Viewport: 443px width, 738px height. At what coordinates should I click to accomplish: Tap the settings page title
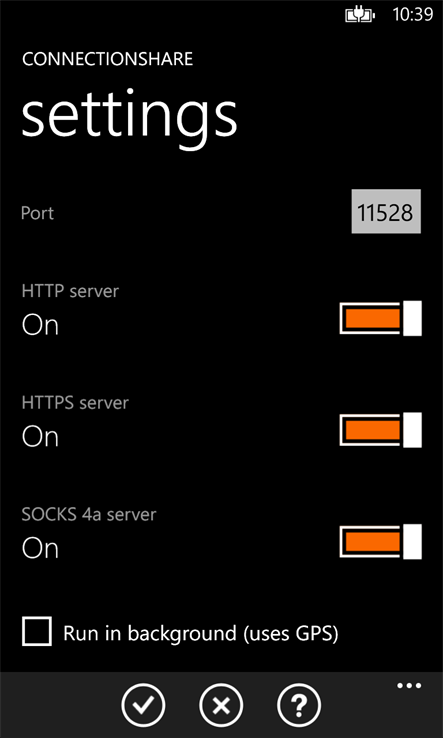click(x=129, y=118)
